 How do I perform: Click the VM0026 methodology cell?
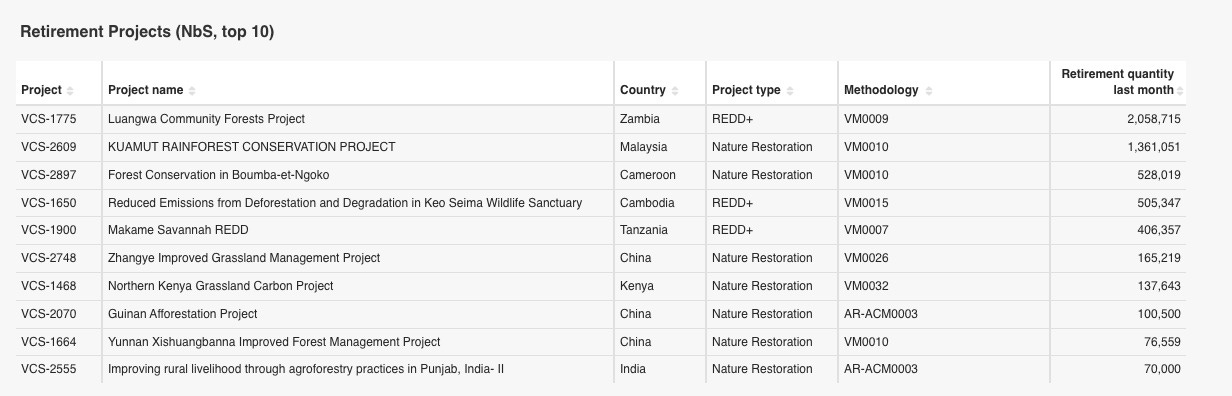[866, 258]
